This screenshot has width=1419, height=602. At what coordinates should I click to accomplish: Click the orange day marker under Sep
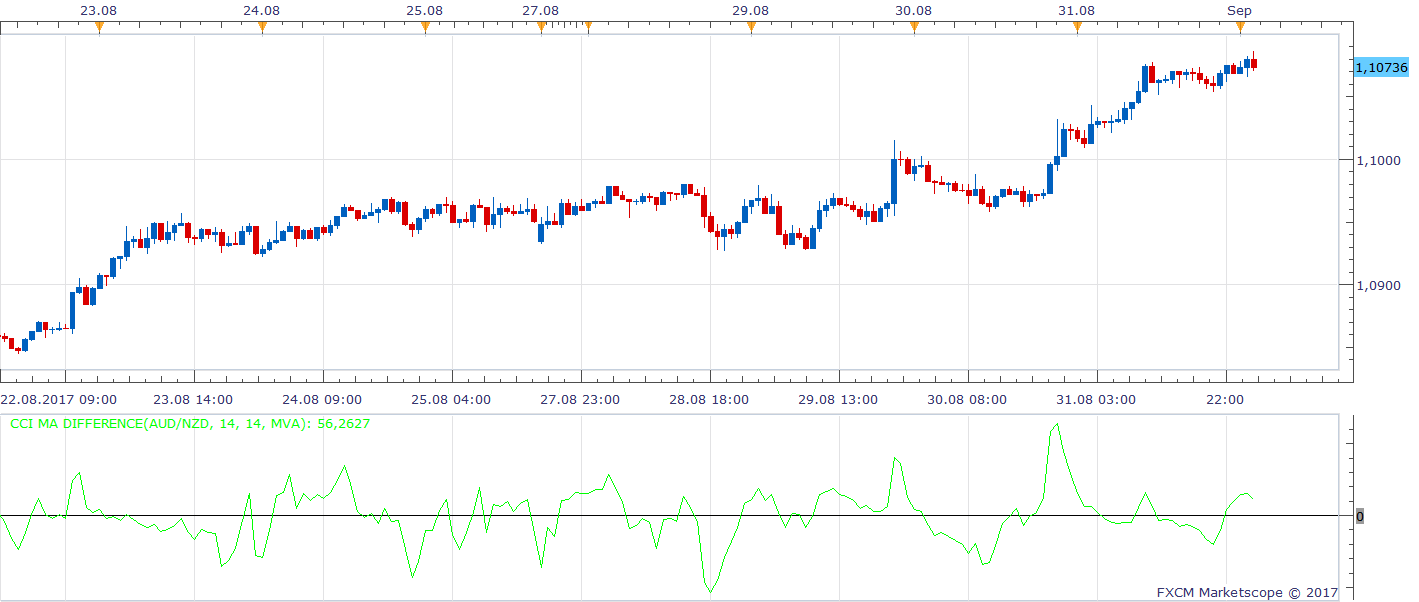pyautogui.click(x=1240, y=27)
